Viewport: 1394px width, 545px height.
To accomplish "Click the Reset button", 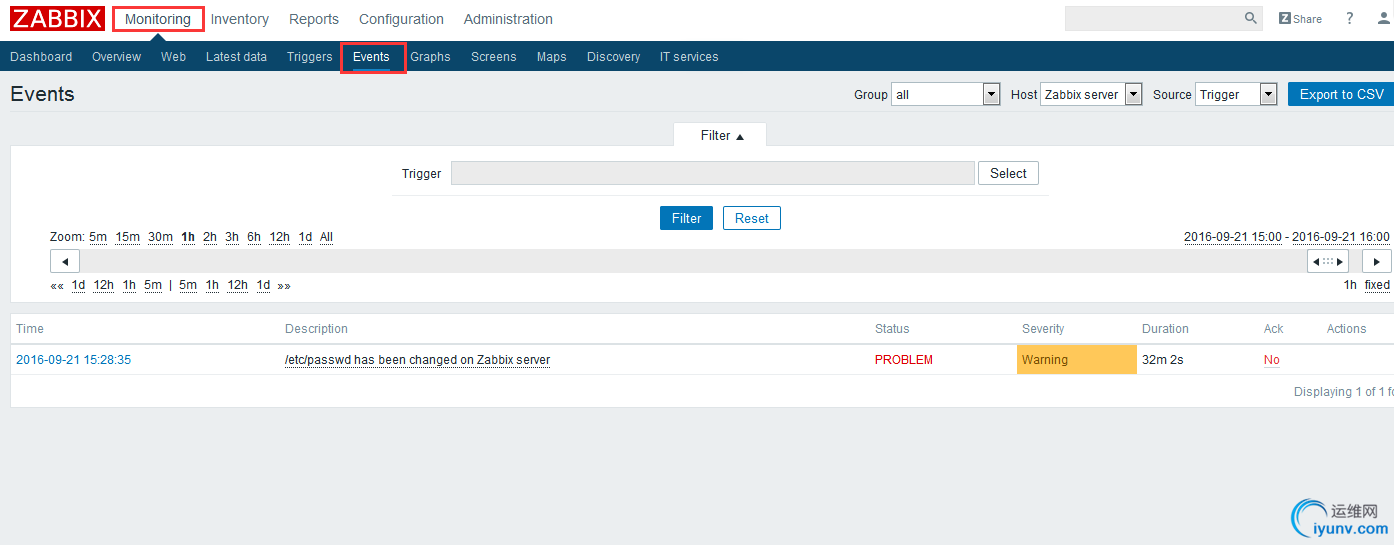I will coord(752,218).
